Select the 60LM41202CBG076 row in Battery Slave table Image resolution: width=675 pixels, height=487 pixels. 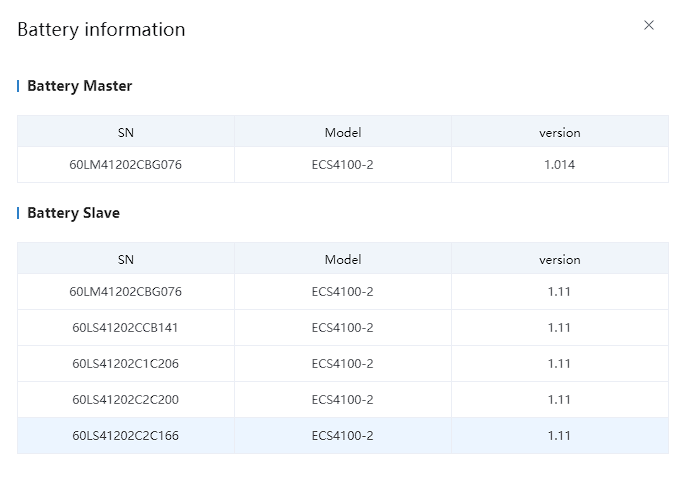pyautogui.click(x=126, y=291)
